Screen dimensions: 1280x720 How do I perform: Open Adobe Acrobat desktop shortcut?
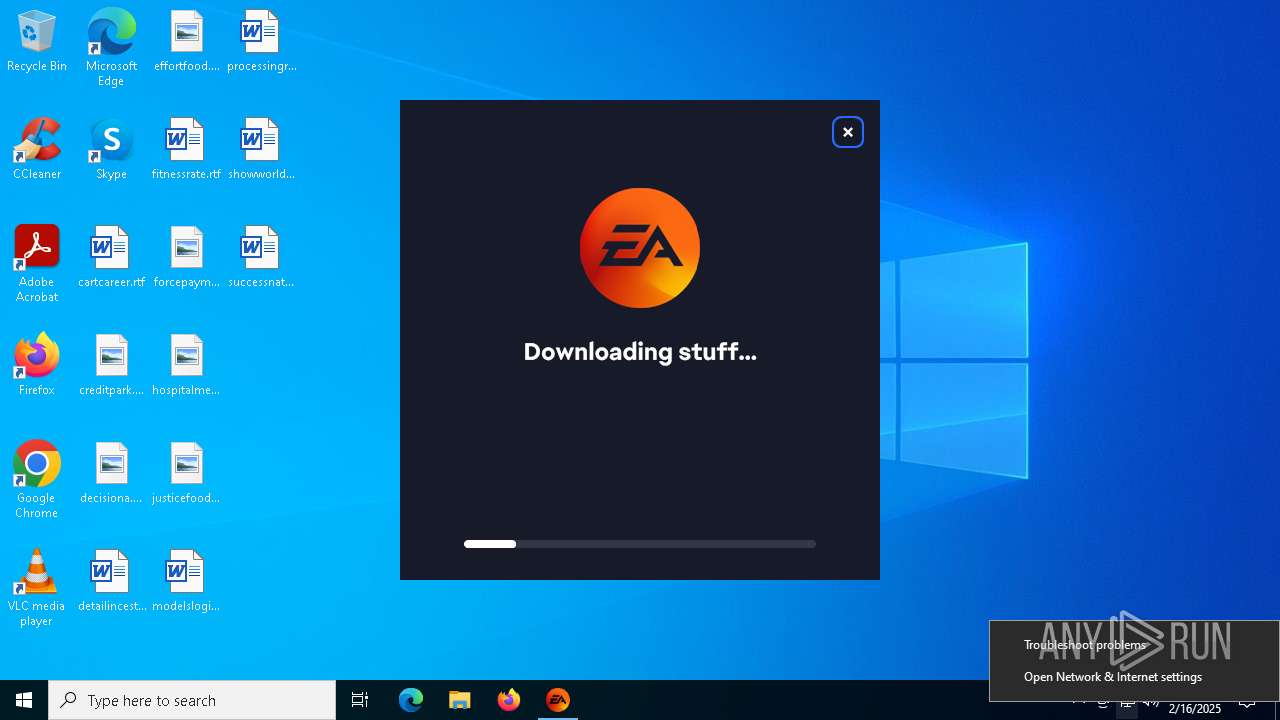coord(37,264)
